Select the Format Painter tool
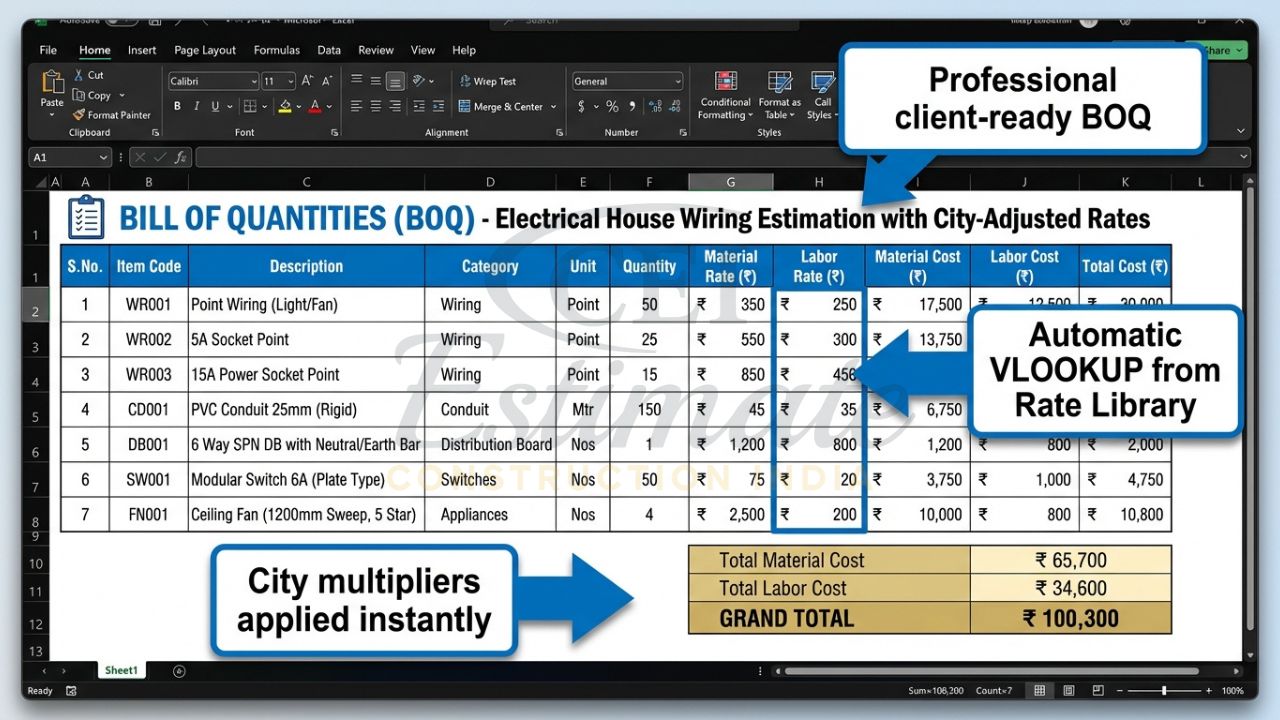The height and width of the screenshot is (720, 1280). tap(111, 114)
